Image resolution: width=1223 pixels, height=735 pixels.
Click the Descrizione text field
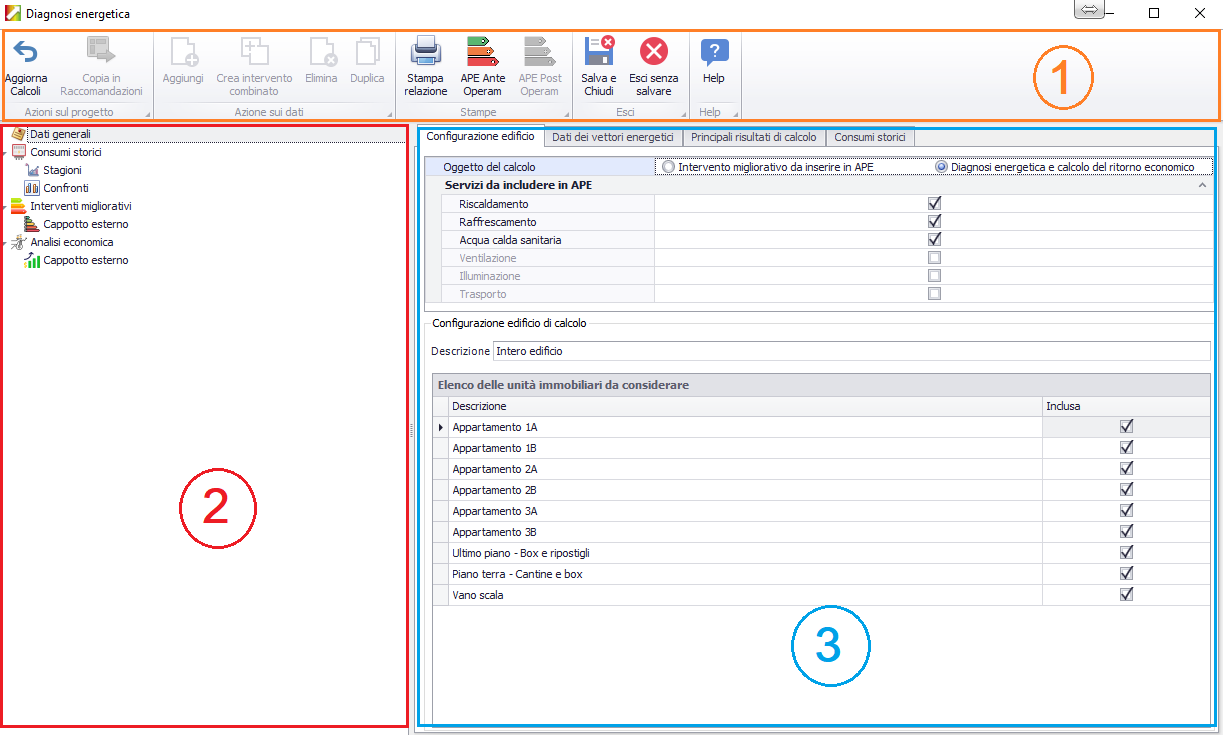tap(850, 351)
